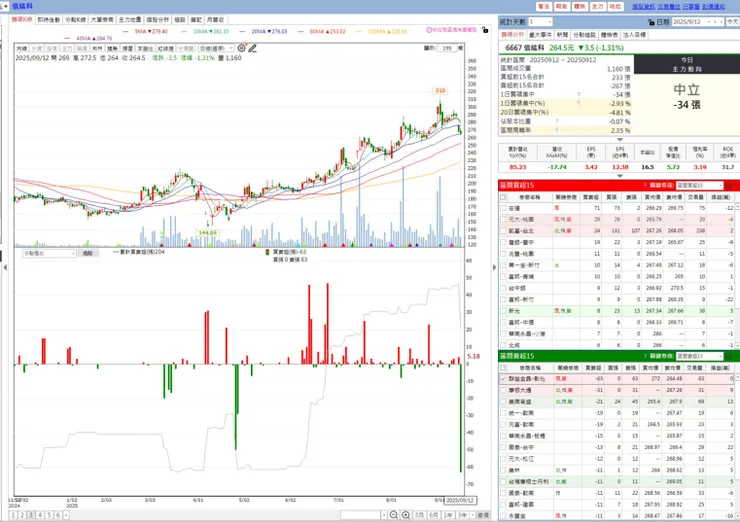Open dropdown arrow after 3年 button

(x=472, y=515)
